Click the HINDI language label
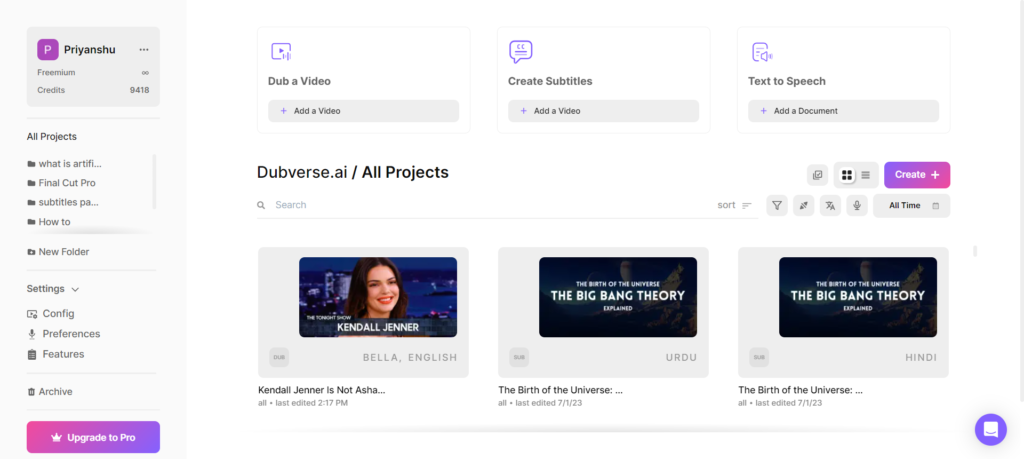Screen dimensions: 1024x459 921,358
